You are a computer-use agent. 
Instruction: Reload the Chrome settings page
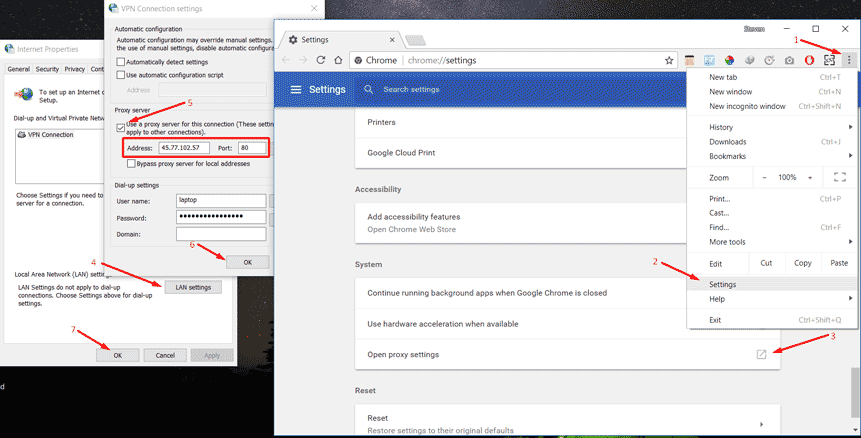coord(321,60)
